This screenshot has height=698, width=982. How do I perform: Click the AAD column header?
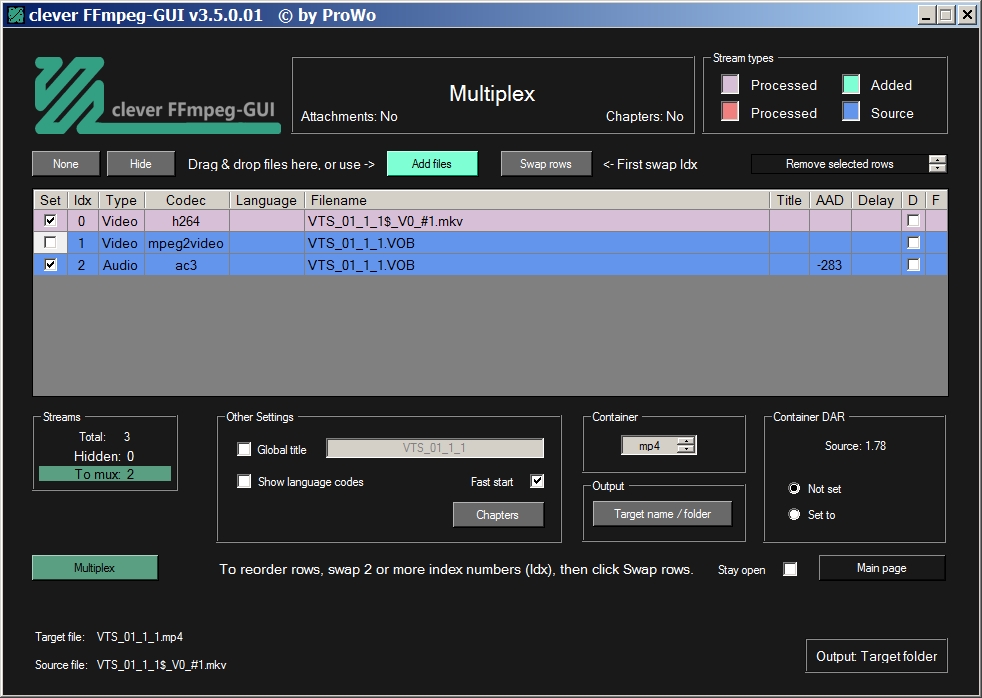pos(830,200)
